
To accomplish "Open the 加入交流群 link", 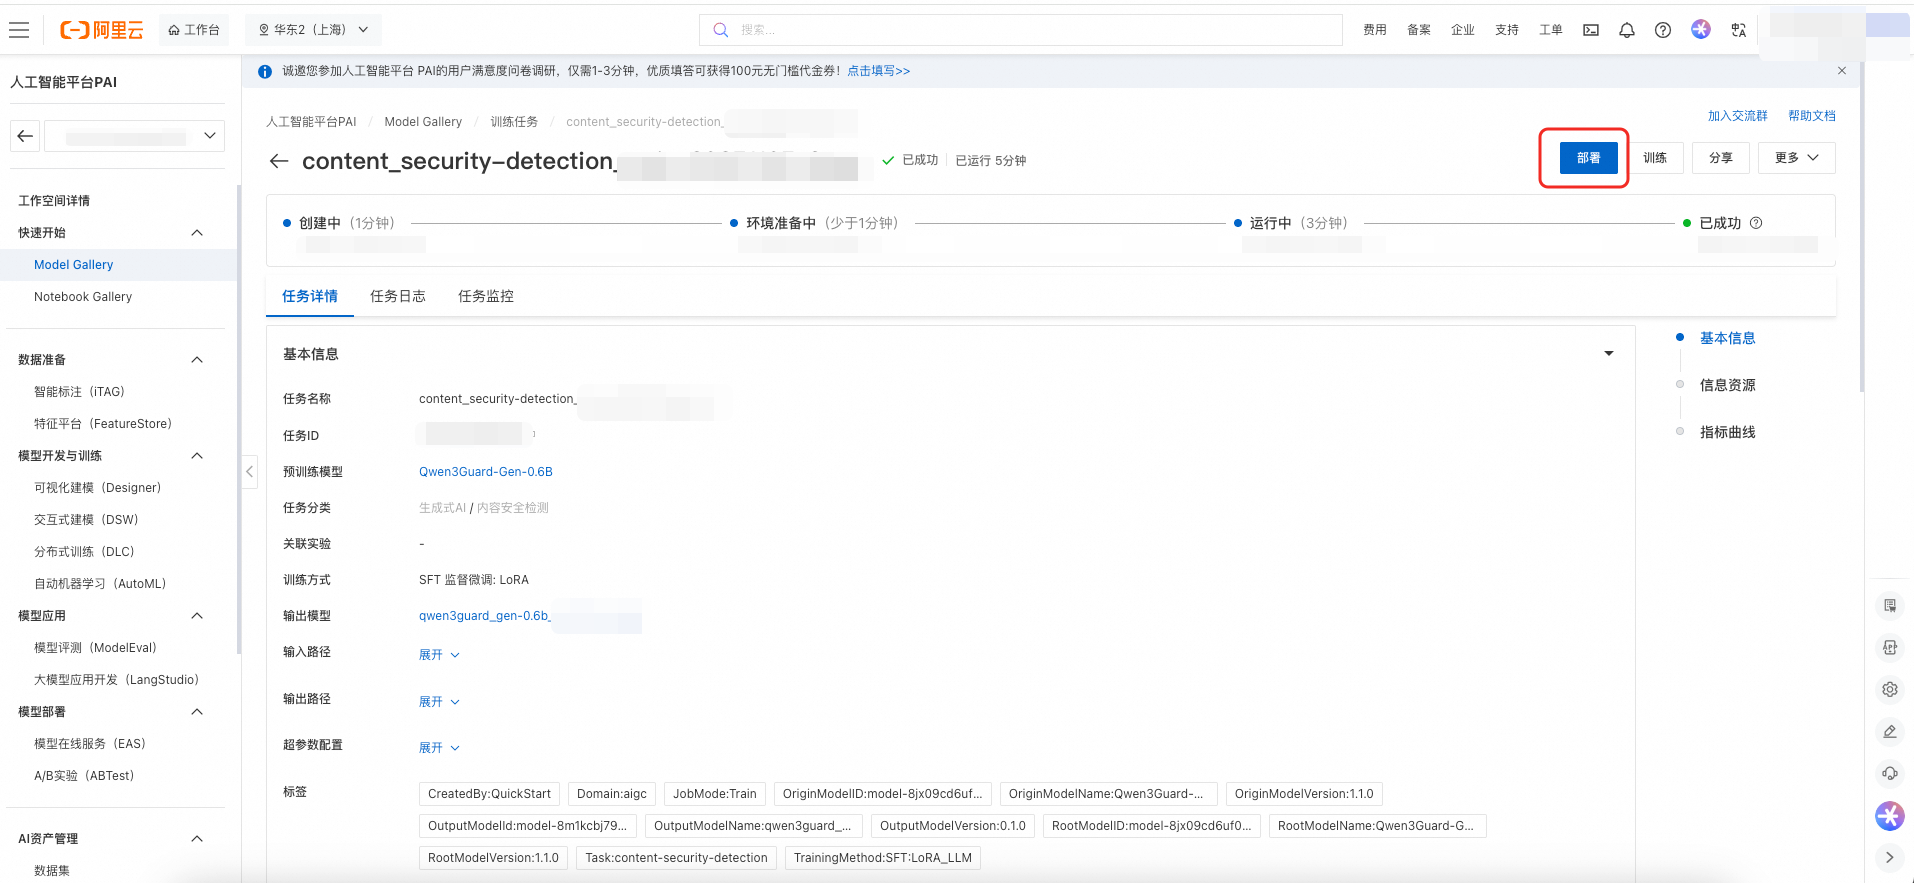I will pyautogui.click(x=1738, y=116).
